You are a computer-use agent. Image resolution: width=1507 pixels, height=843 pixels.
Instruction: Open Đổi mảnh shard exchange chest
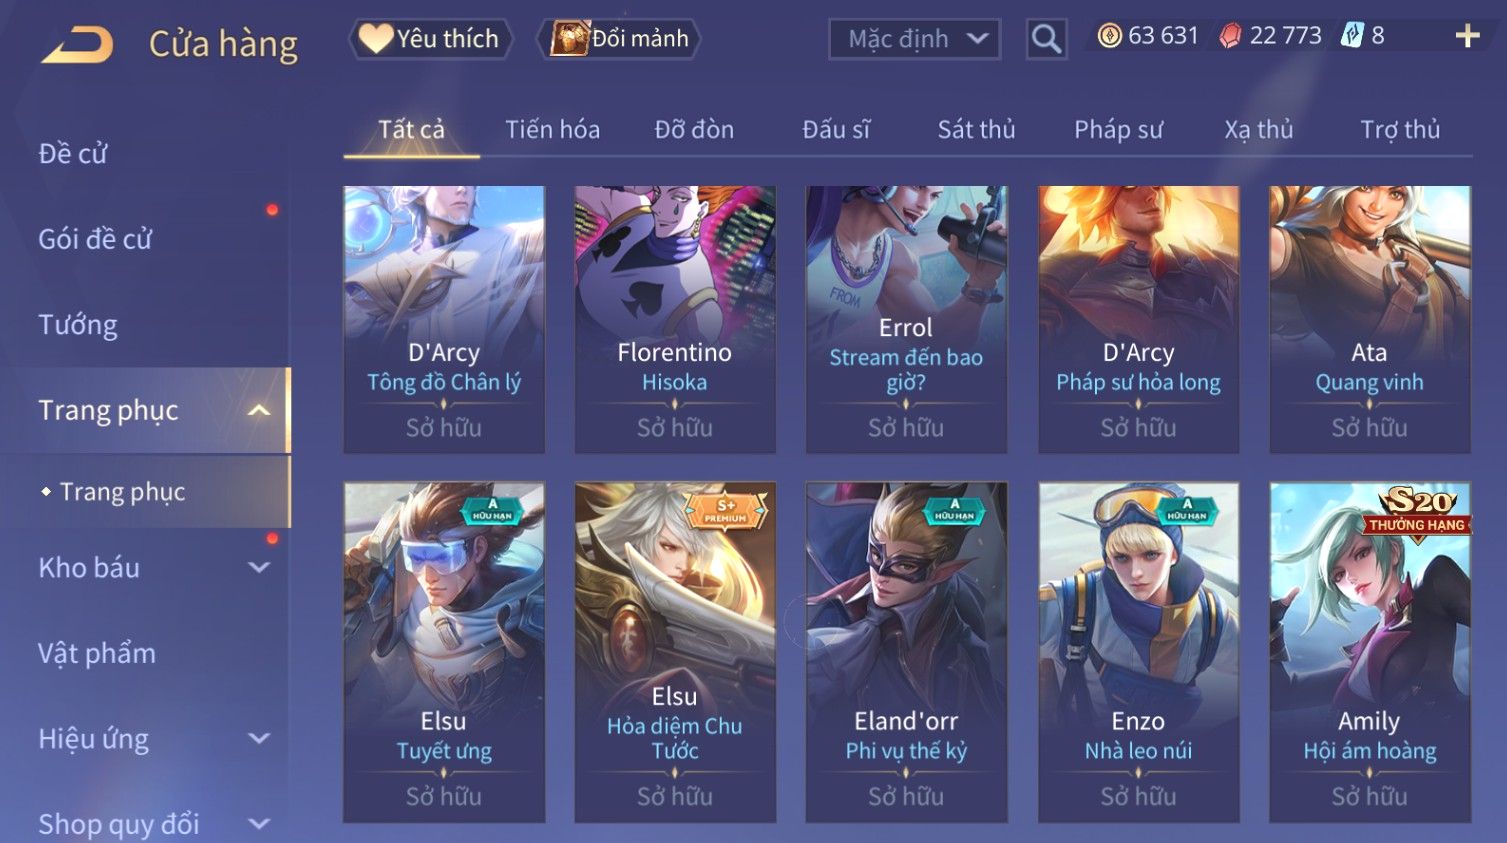[619, 39]
